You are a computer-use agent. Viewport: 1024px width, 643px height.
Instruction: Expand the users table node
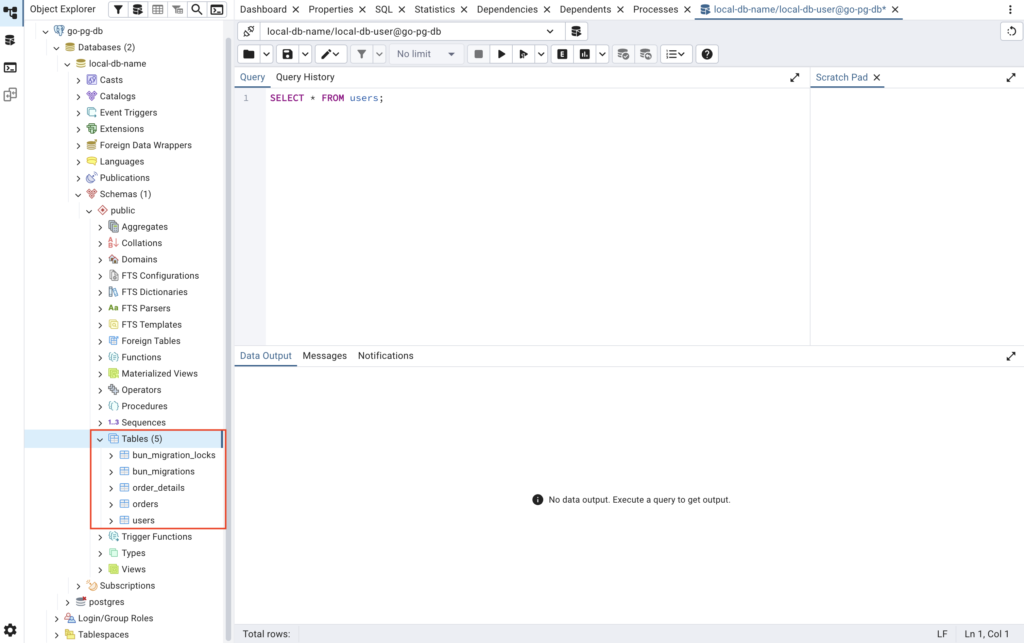click(x=111, y=520)
